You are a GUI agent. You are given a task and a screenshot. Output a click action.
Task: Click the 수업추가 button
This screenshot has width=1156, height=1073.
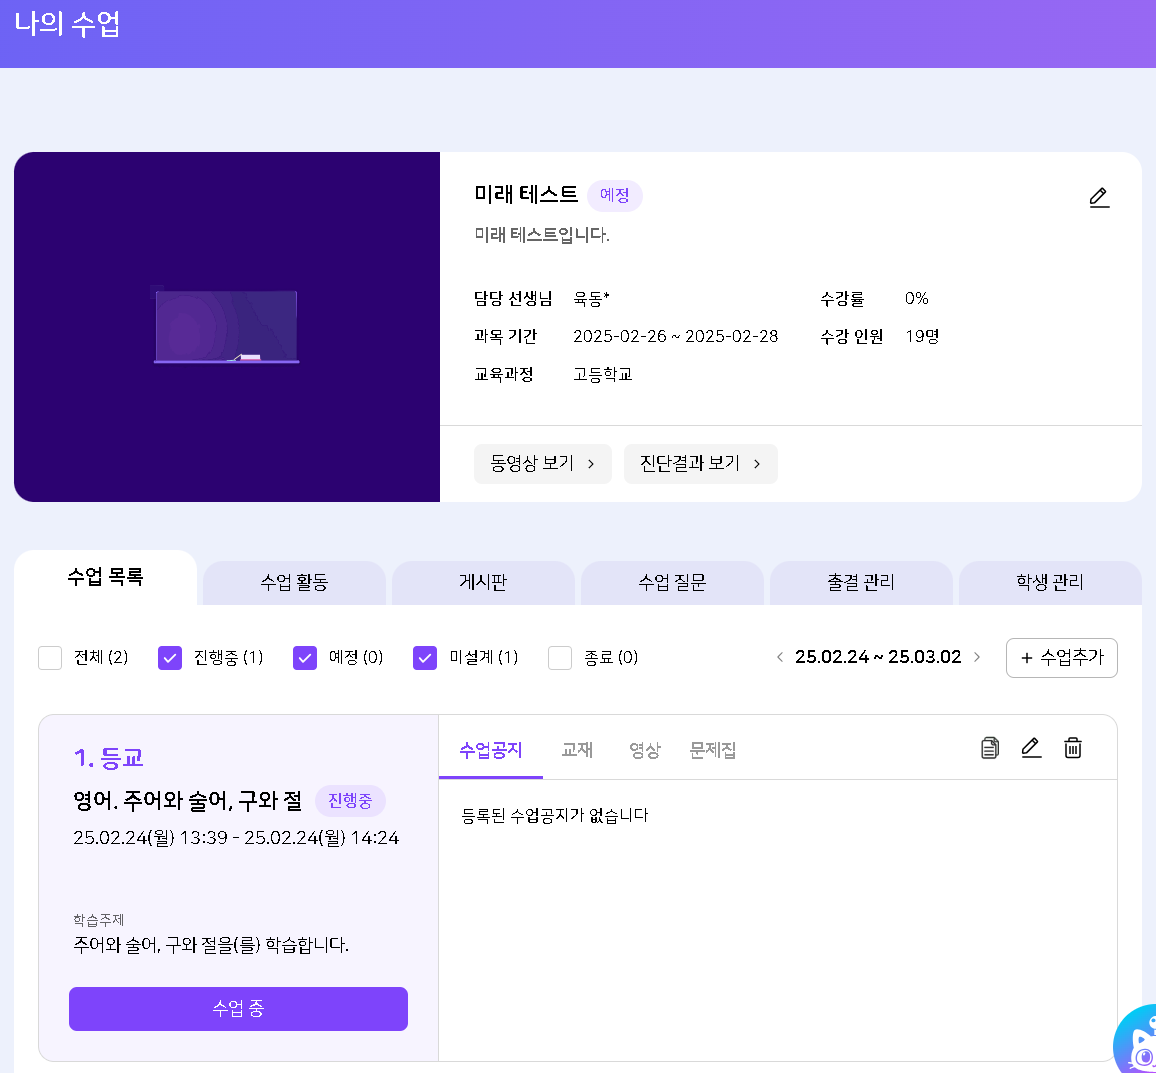[1061, 657]
